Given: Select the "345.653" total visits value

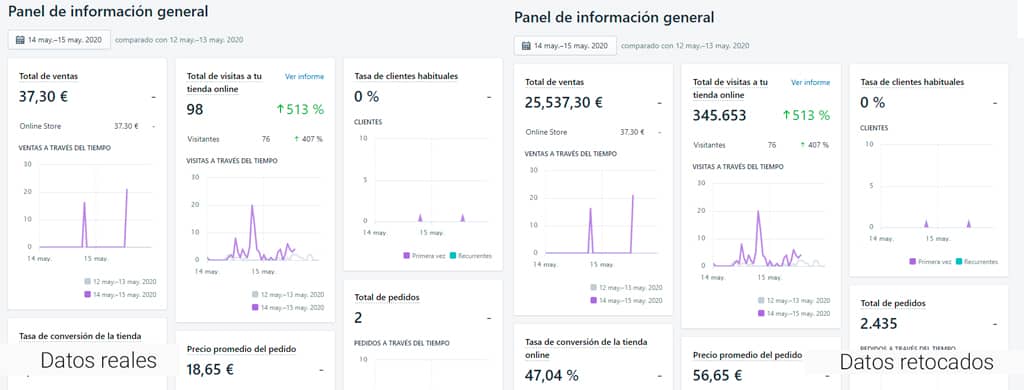Looking at the screenshot, I should [x=720, y=116].
